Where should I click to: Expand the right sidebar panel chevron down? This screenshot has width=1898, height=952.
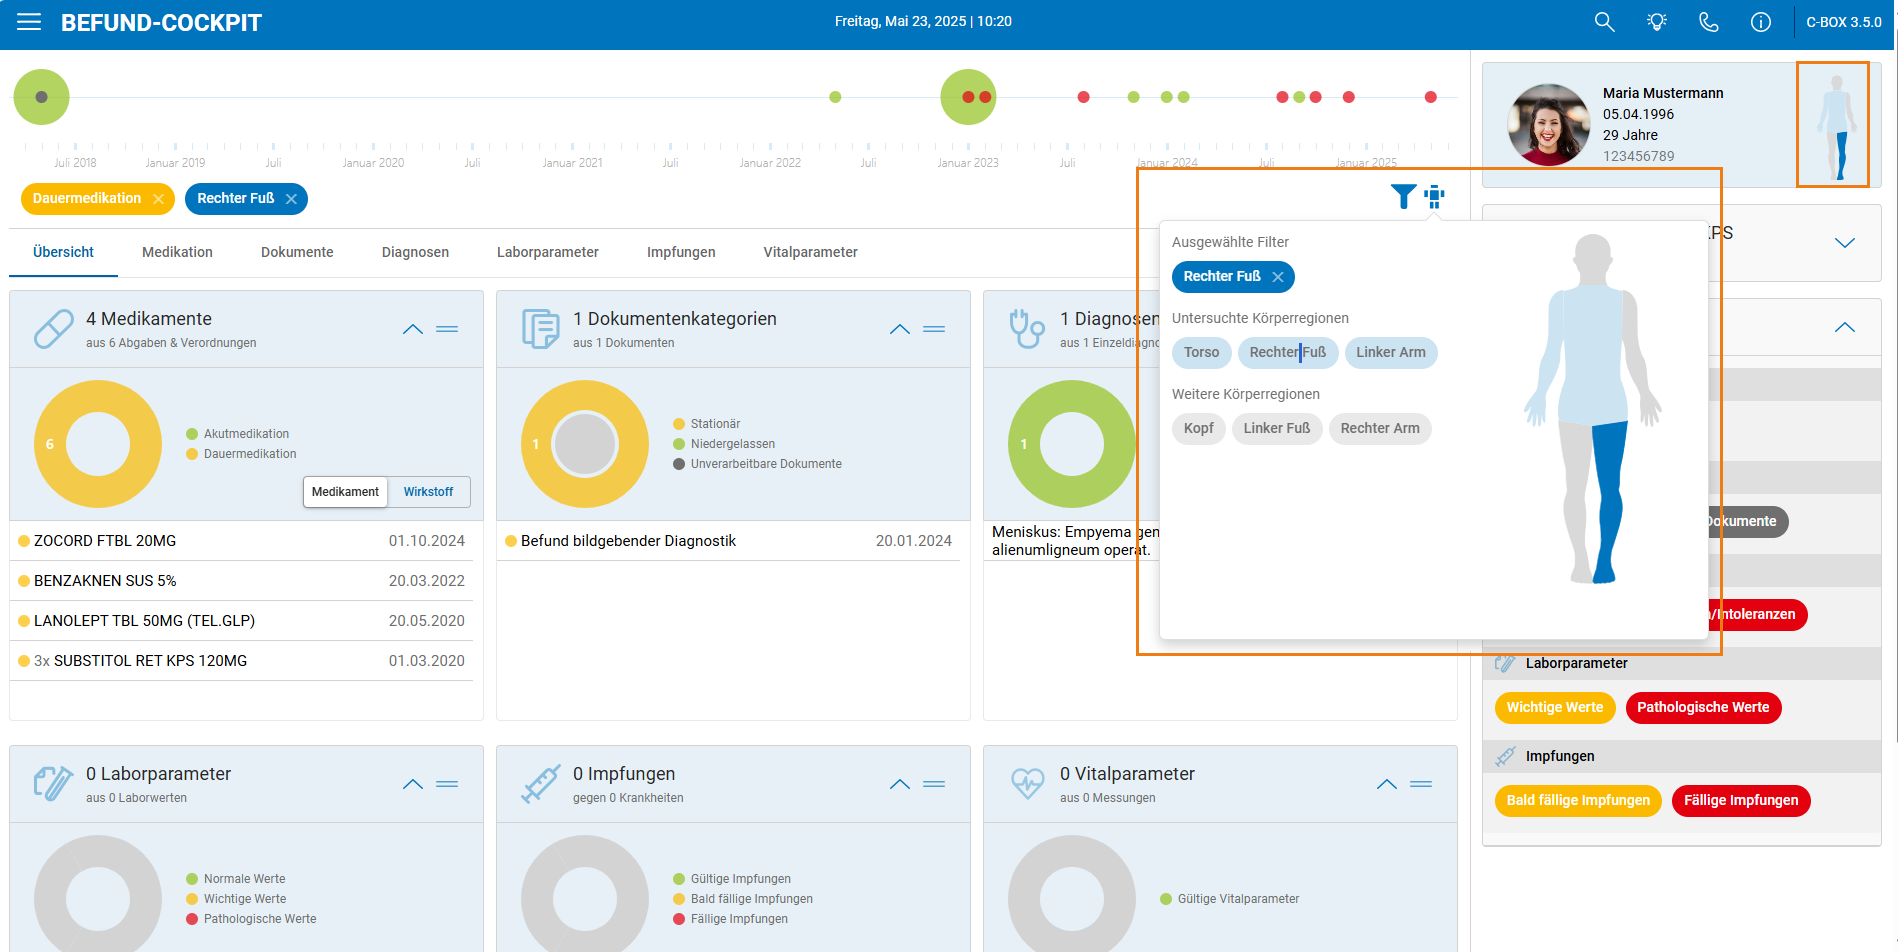[x=1845, y=243]
